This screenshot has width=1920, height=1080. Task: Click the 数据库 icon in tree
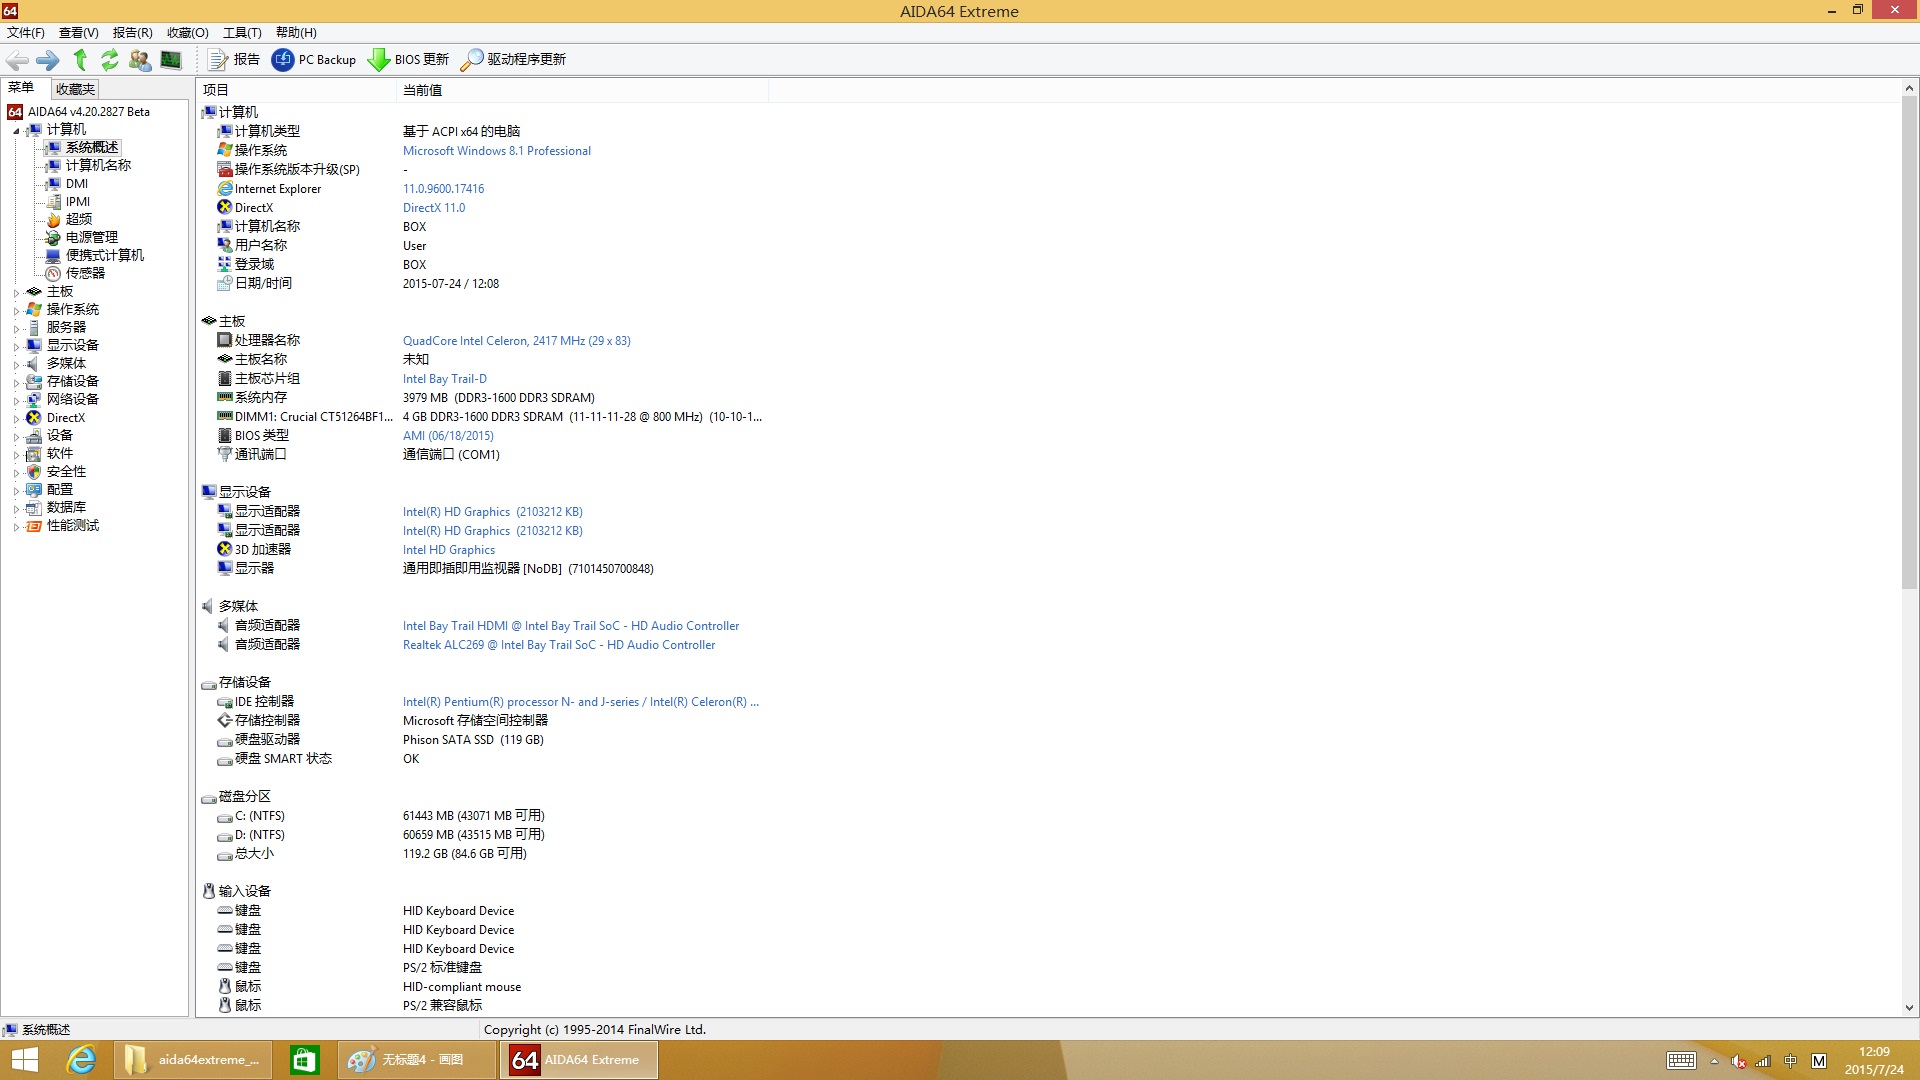[34, 508]
